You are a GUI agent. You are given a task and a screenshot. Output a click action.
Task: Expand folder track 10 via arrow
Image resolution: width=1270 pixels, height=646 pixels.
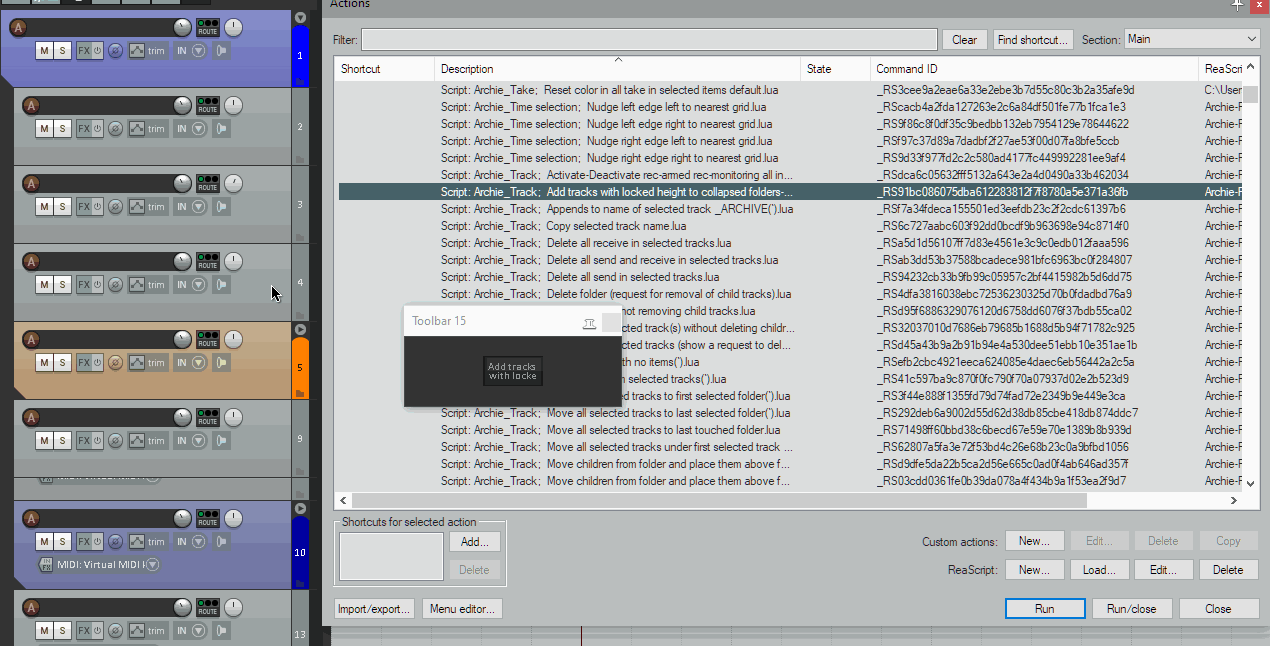coord(300,509)
